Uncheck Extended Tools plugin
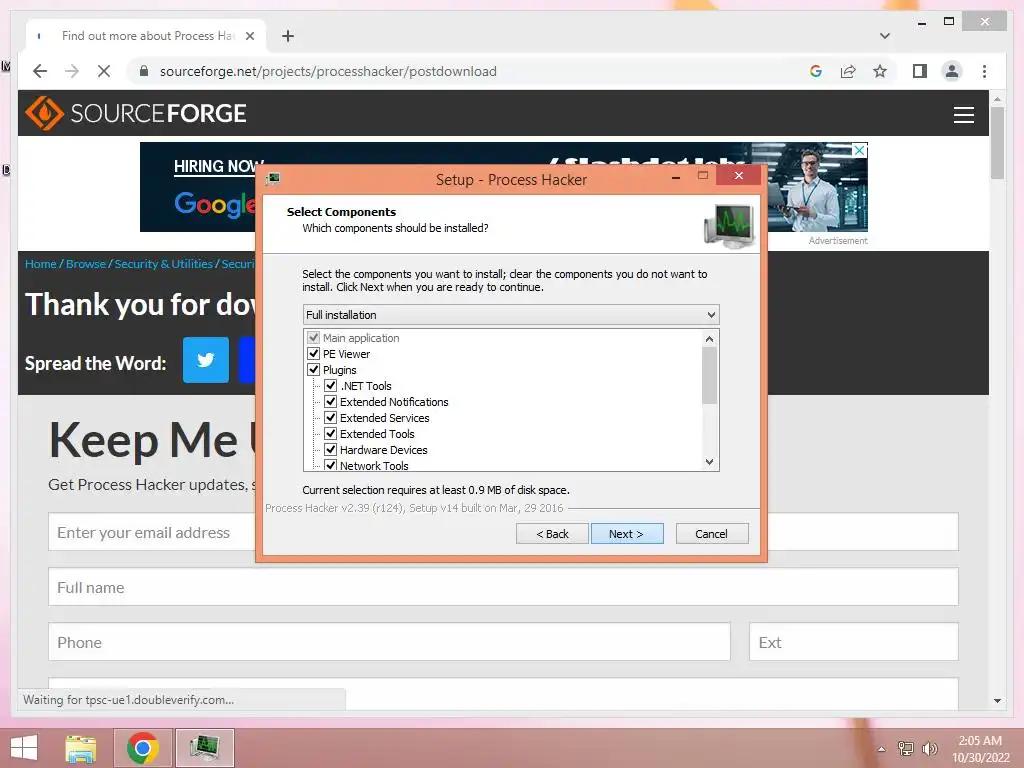The image size is (1024, 768). click(330, 434)
